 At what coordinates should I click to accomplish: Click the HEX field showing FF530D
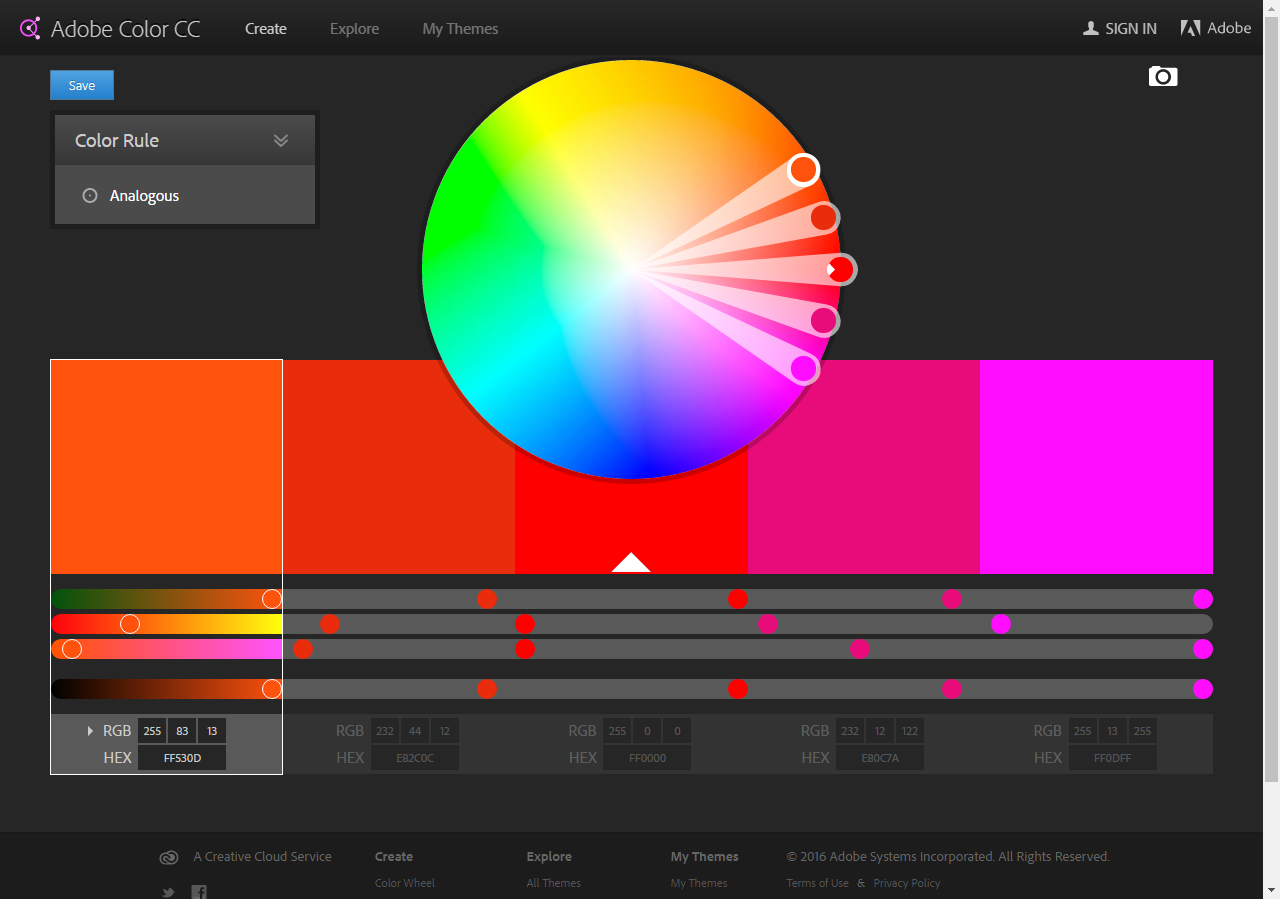pyautogui.click(x=182, y=758)
